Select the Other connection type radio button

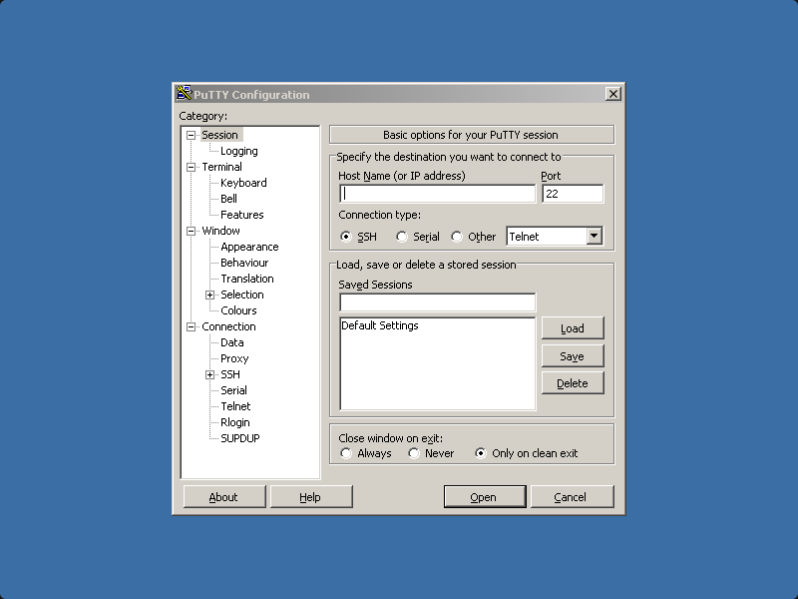(x=457, y=237)
